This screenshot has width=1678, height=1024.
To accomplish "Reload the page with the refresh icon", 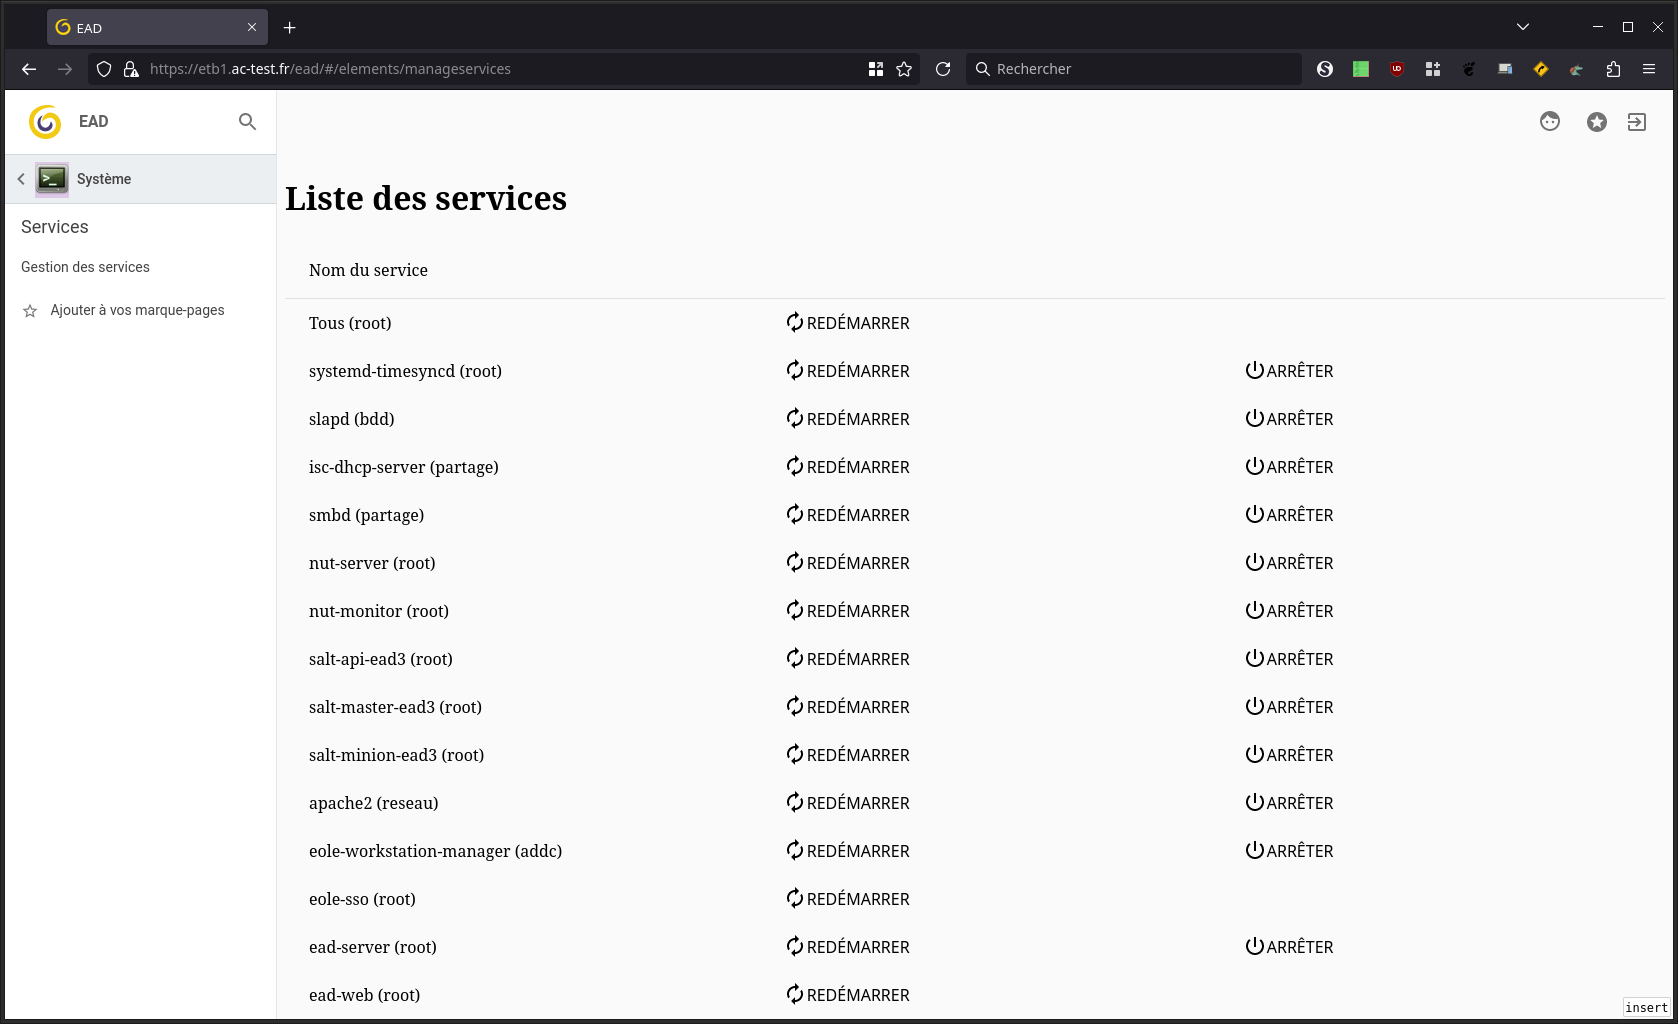I will (x=943, y=69).
